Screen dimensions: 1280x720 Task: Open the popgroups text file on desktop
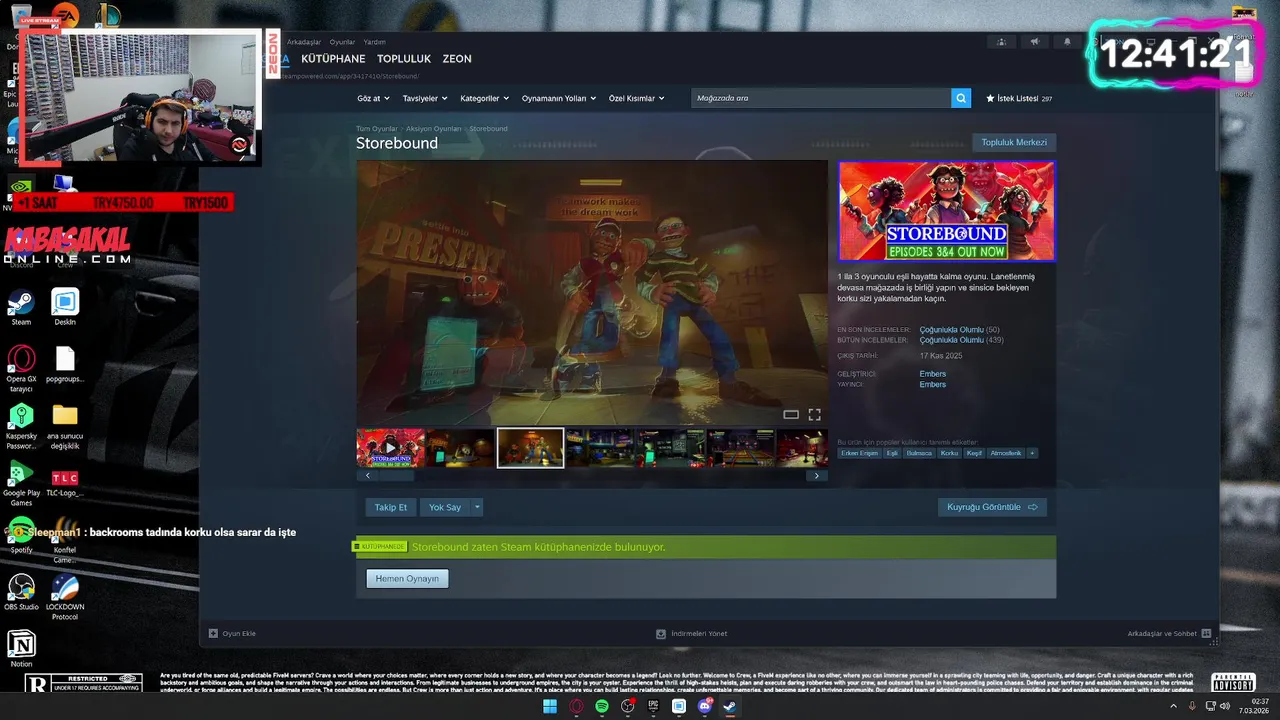tap(65, 365)
